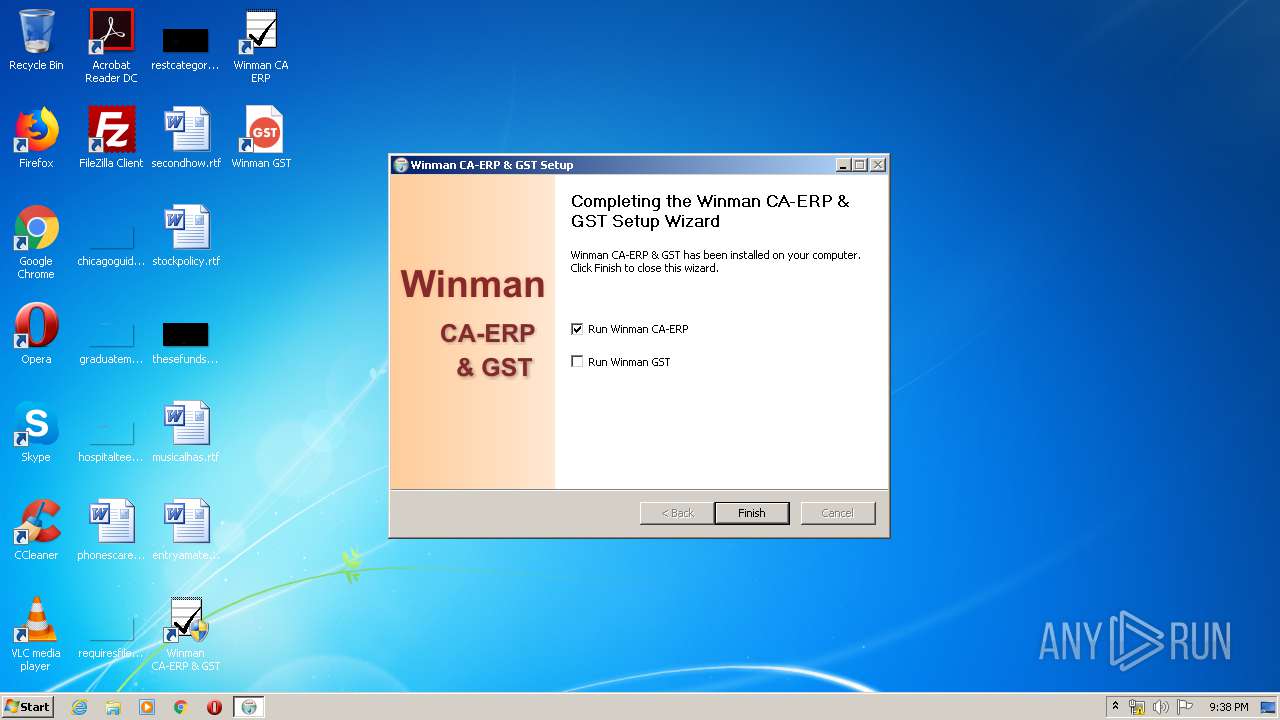Select hospitaltee... desktop file
This screenshot has width=1280, height=720.
click(x=111, y=441)
